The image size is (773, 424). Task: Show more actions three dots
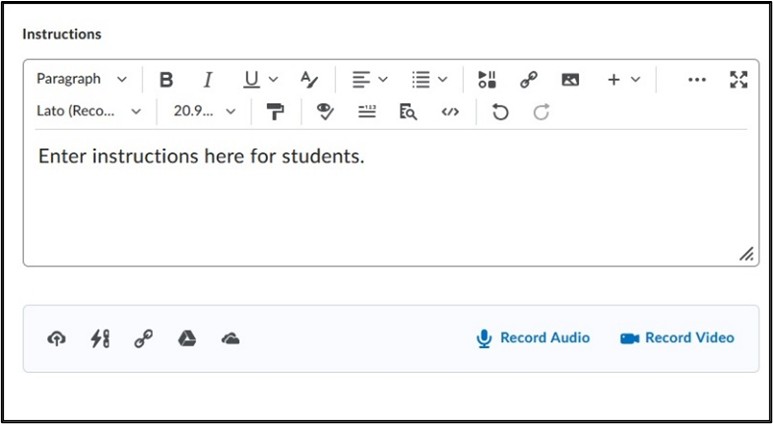(697, 80)
